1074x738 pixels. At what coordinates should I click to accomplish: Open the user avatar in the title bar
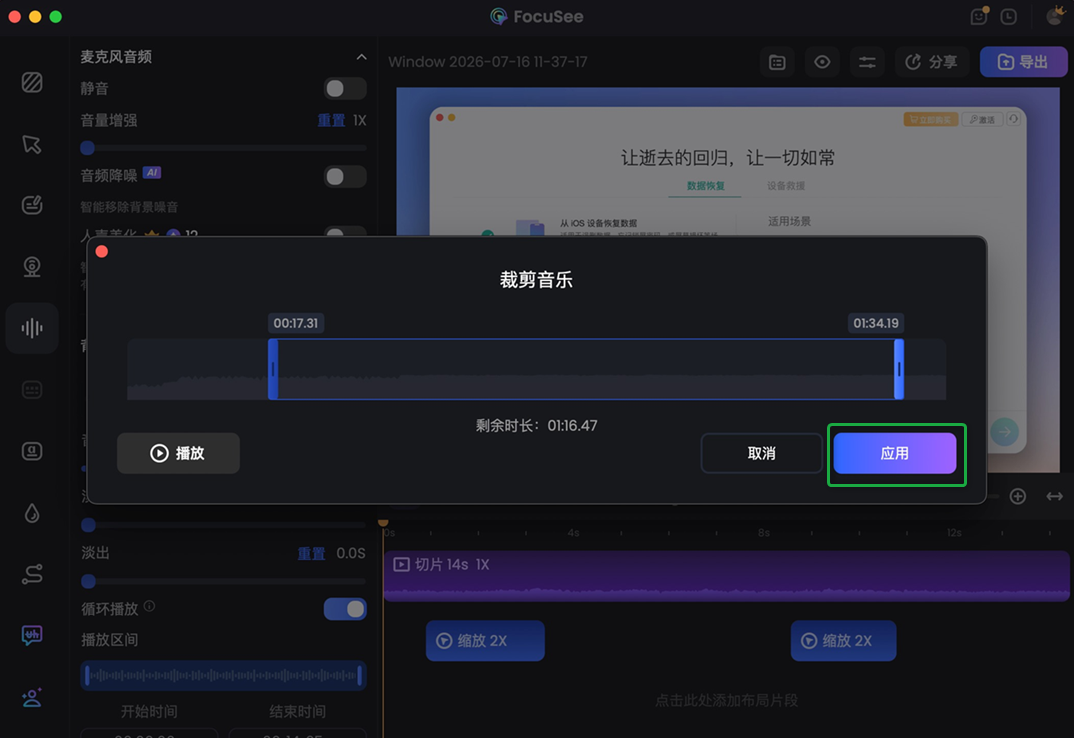(x=1056, y=16)
